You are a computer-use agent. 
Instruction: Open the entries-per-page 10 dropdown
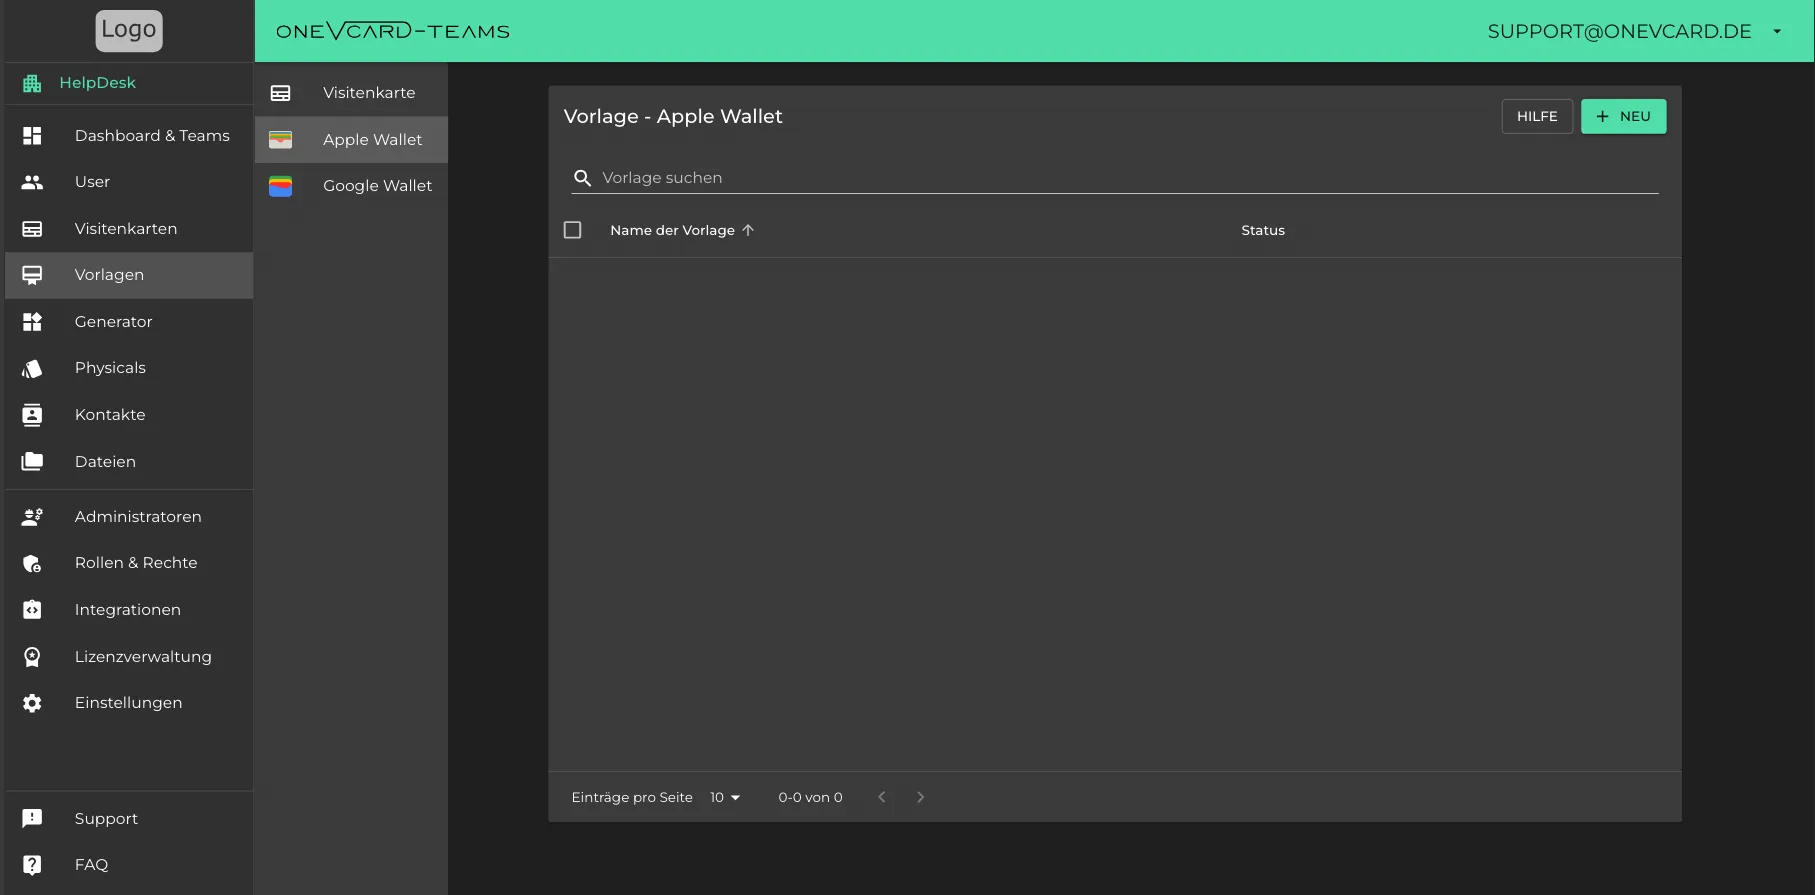pyautogui.click(x=725, y=797)
